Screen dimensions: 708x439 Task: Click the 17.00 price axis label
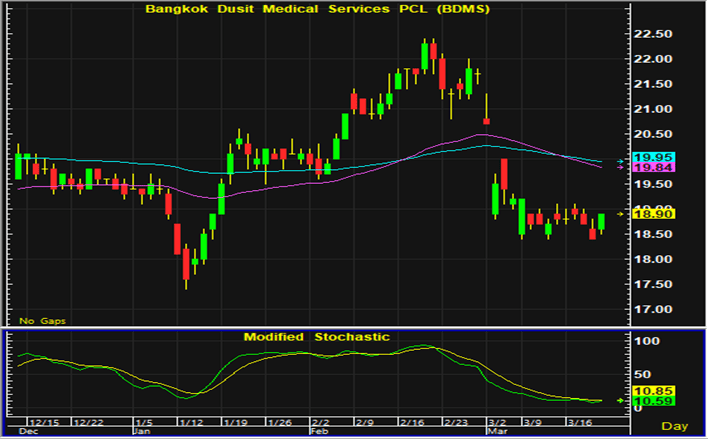654,309
